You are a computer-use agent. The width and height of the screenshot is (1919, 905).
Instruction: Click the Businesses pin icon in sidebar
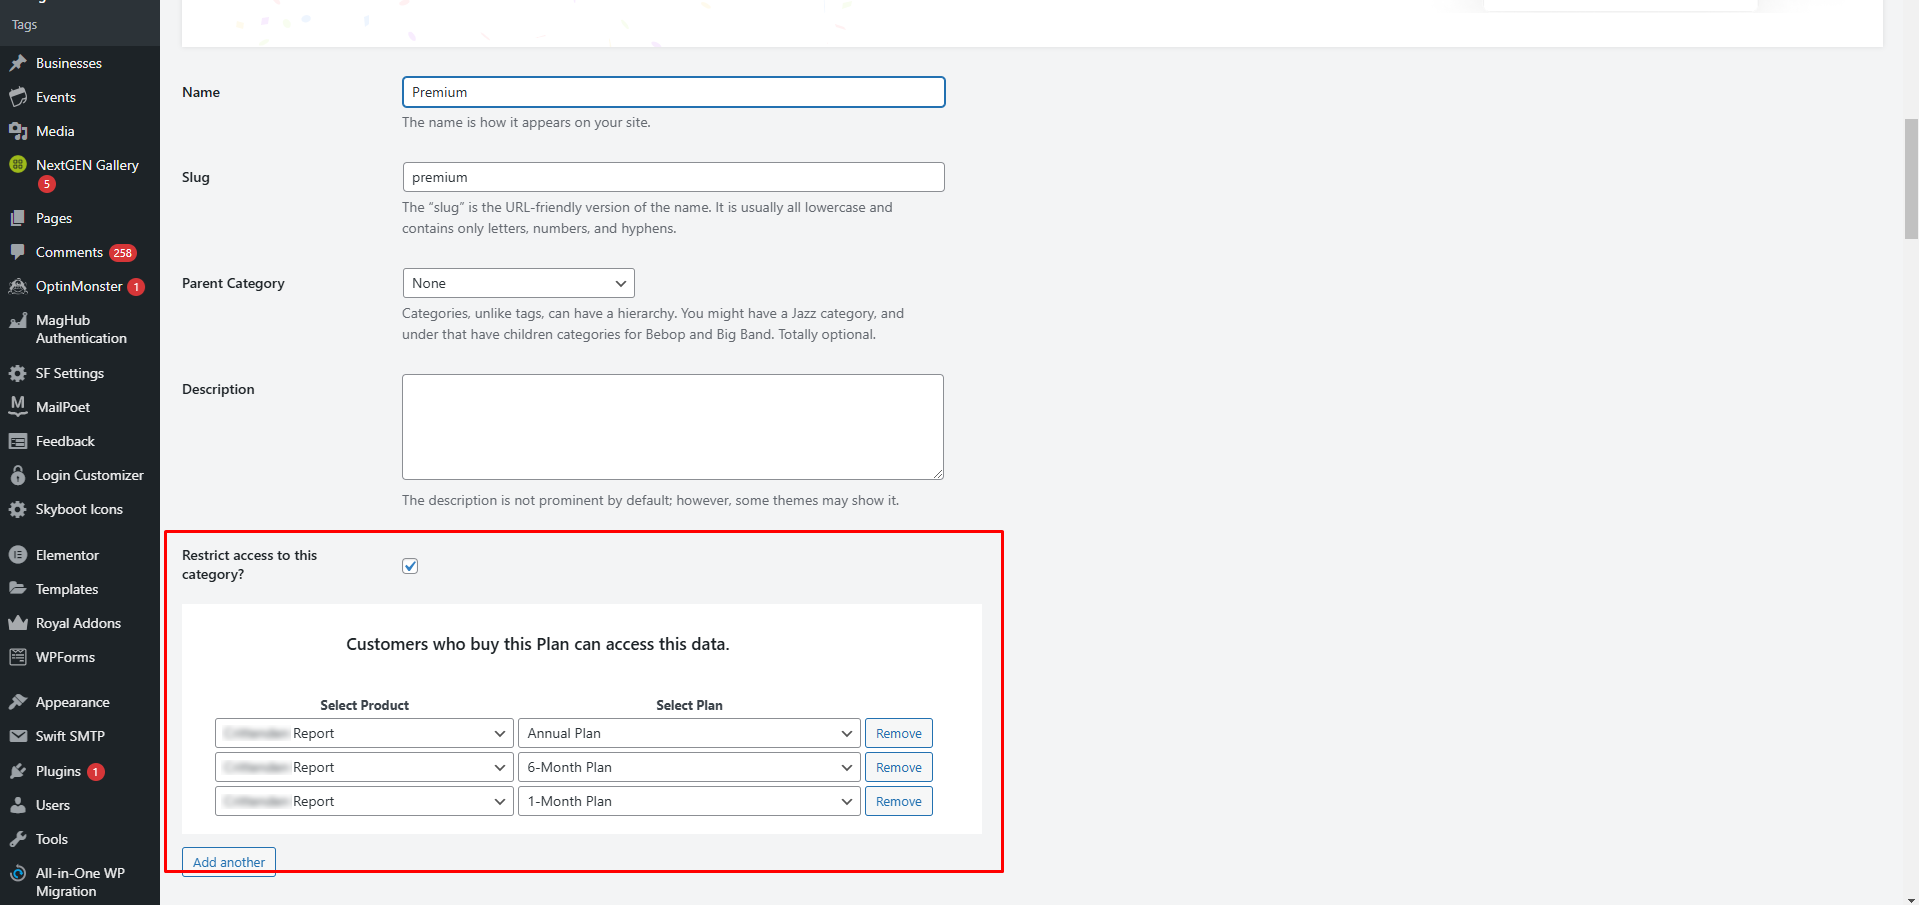tap(18, 63)
